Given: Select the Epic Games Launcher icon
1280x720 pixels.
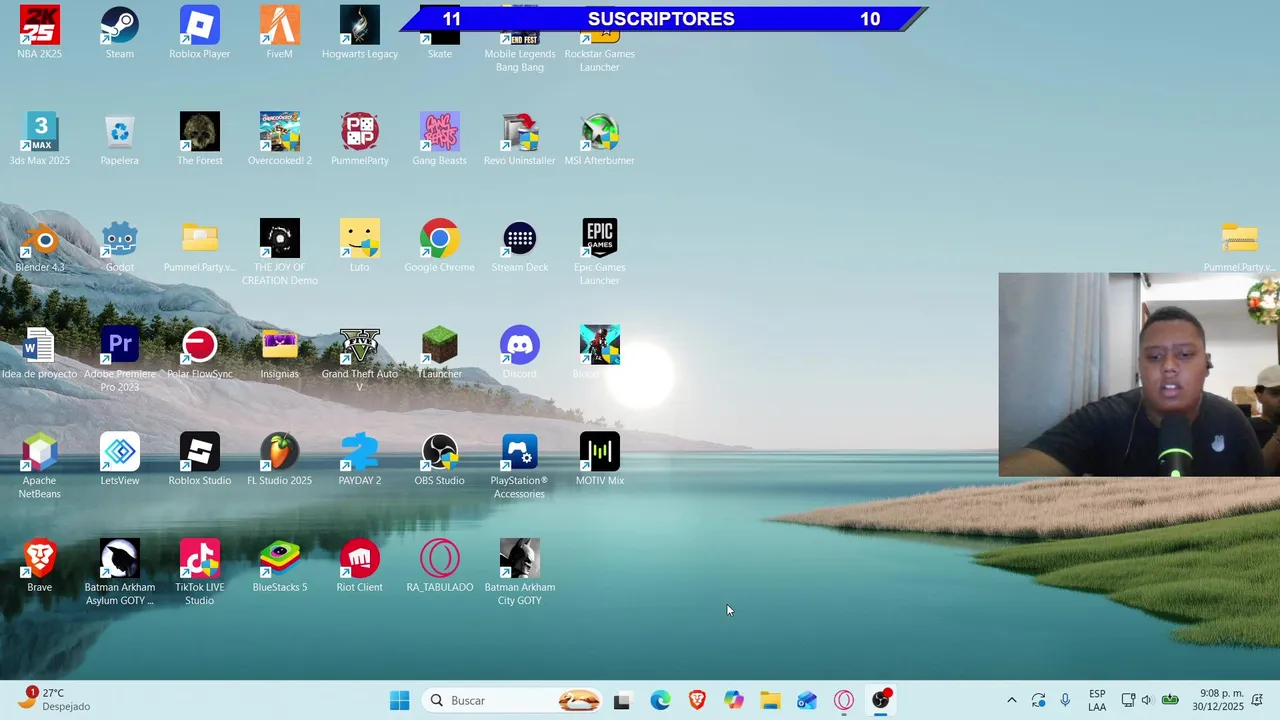Looking at the screenshot, I should tap(600, 239).
